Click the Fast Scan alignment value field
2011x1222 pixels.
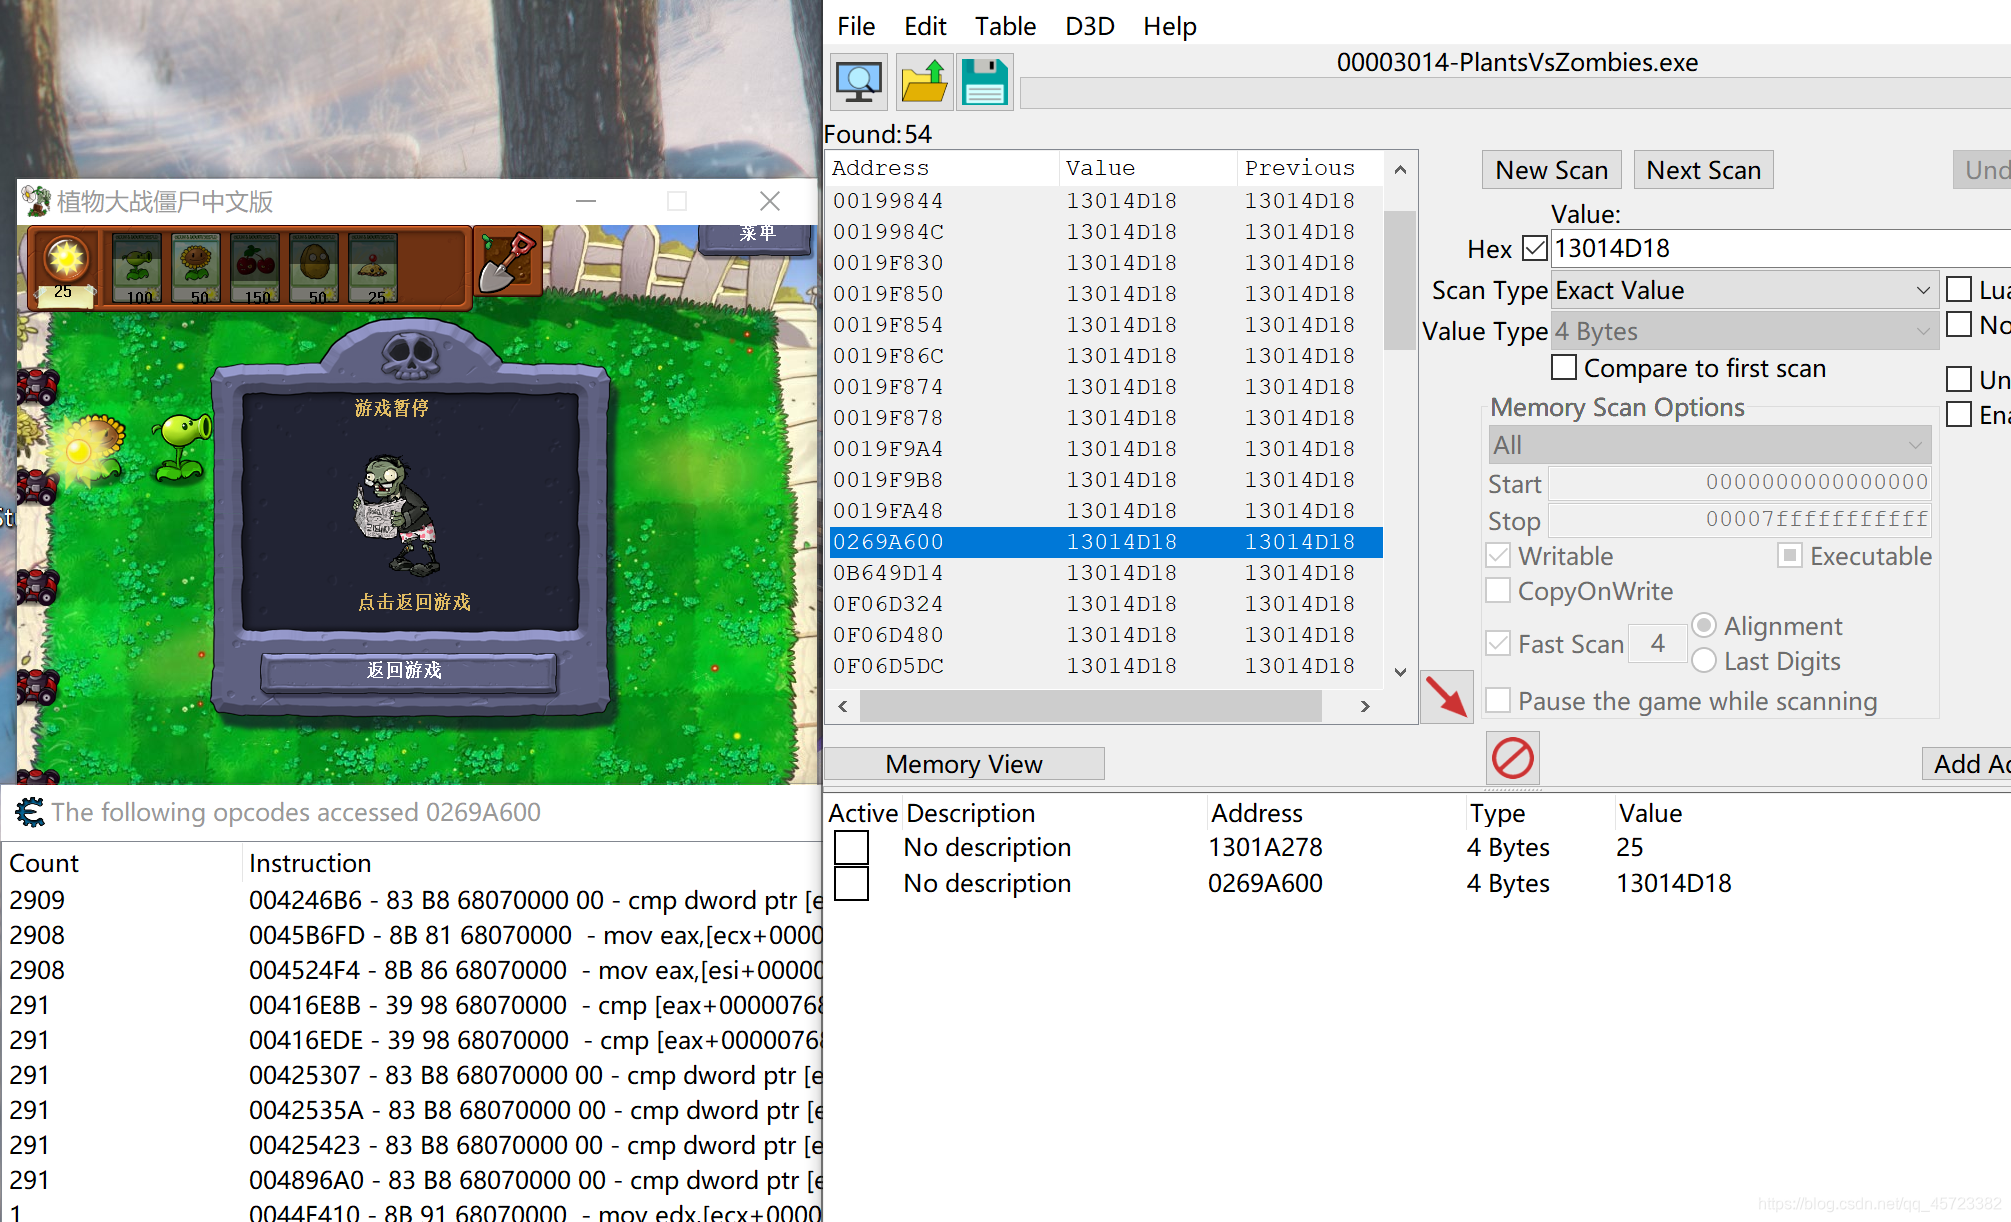tap(1657, 643)
